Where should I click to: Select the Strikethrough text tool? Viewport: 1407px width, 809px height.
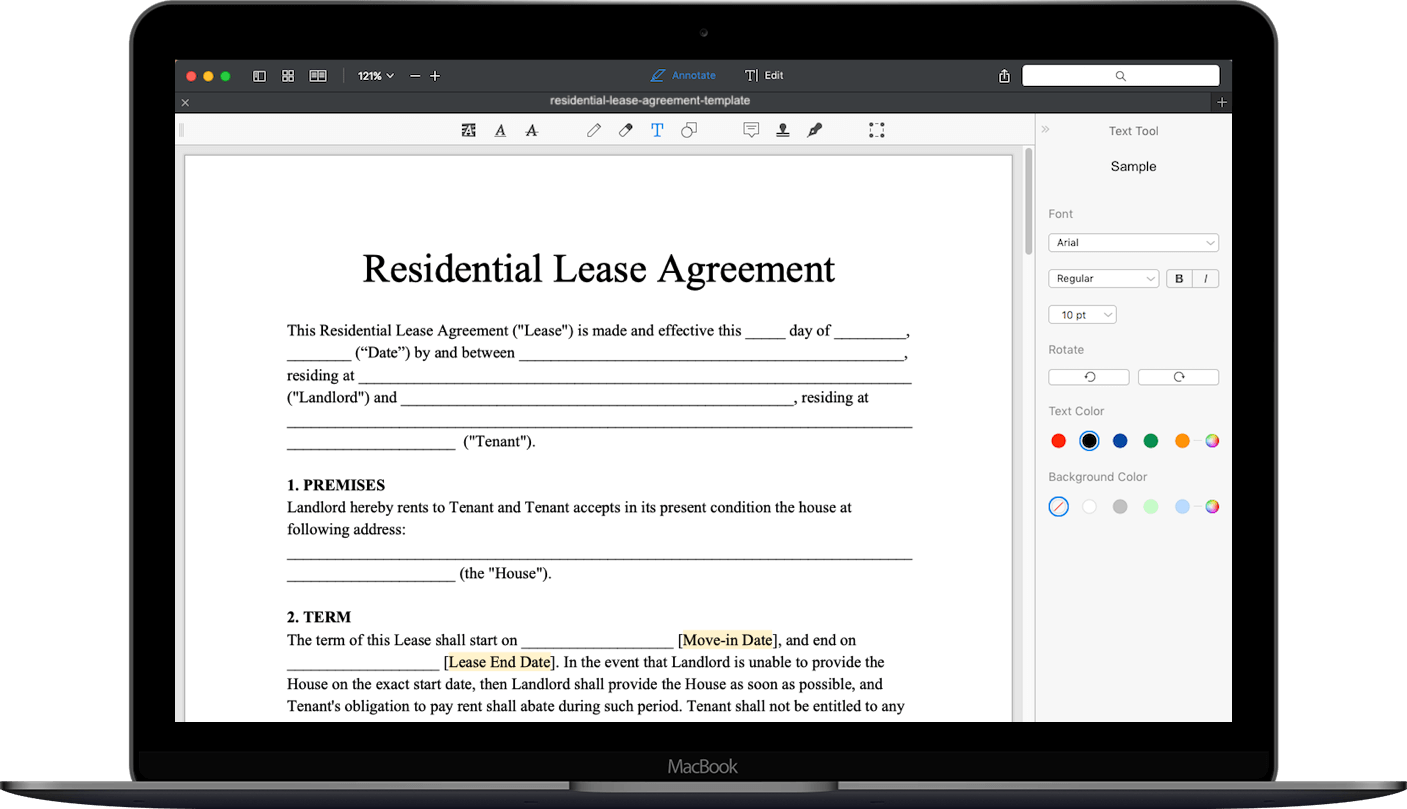pos(531,130)
